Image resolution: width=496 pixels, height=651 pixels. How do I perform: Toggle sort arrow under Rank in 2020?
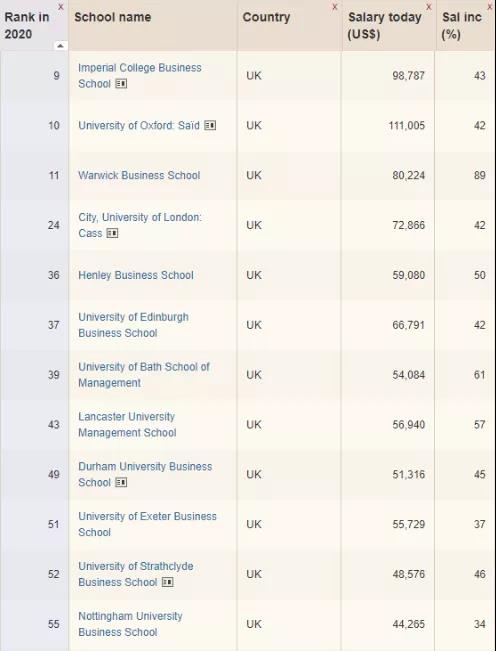tap(61, 46)
